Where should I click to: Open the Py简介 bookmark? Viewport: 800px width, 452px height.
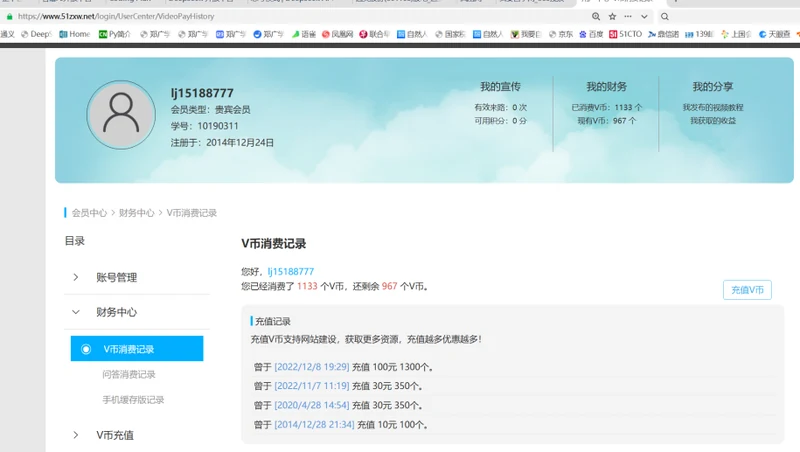tap(115, 34)
